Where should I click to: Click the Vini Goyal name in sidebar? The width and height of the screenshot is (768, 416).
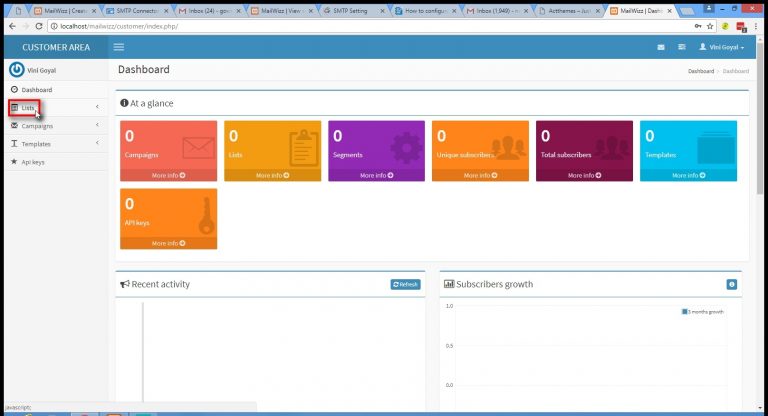click(42, 71)
